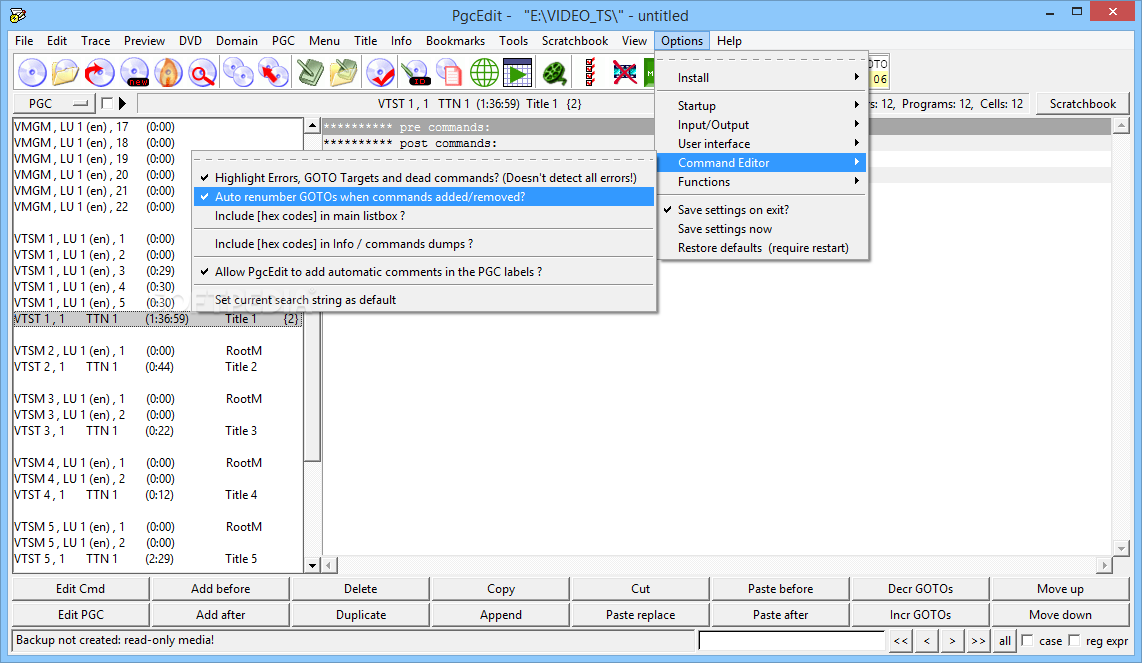Click the green notebook with pen icon
Screen dimensions: 1142x663
pyautogui.click(x=310, y=72)
